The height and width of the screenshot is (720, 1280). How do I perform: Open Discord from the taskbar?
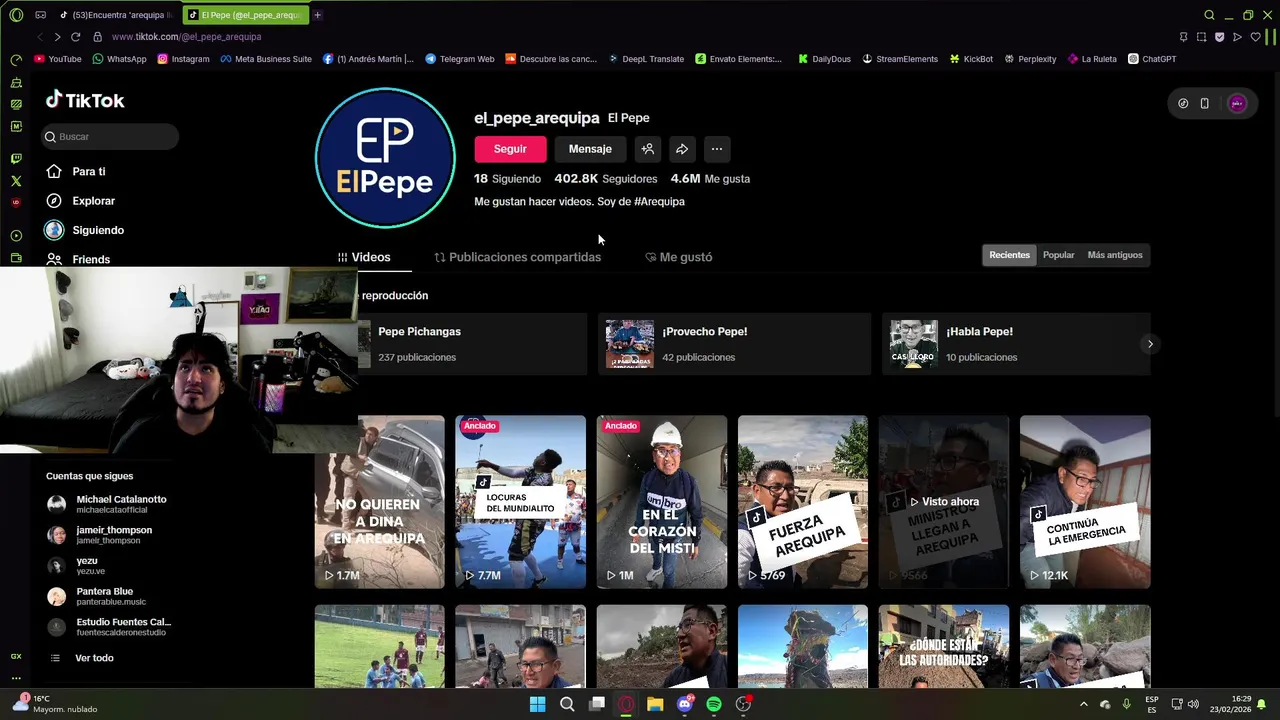point(685,704)
